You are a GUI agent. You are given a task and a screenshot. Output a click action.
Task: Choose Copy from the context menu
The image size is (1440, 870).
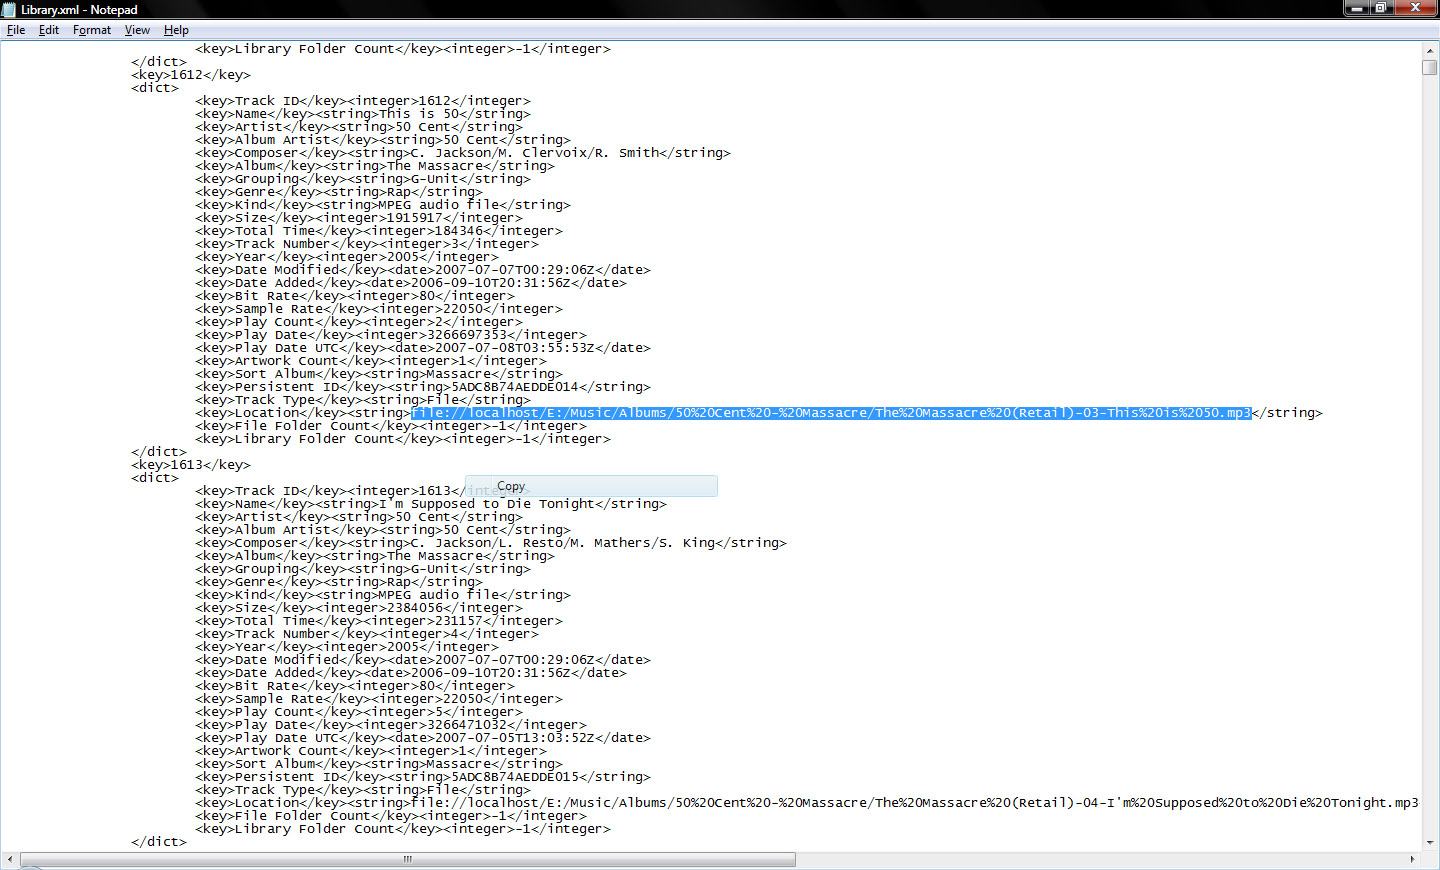point(591,486)
